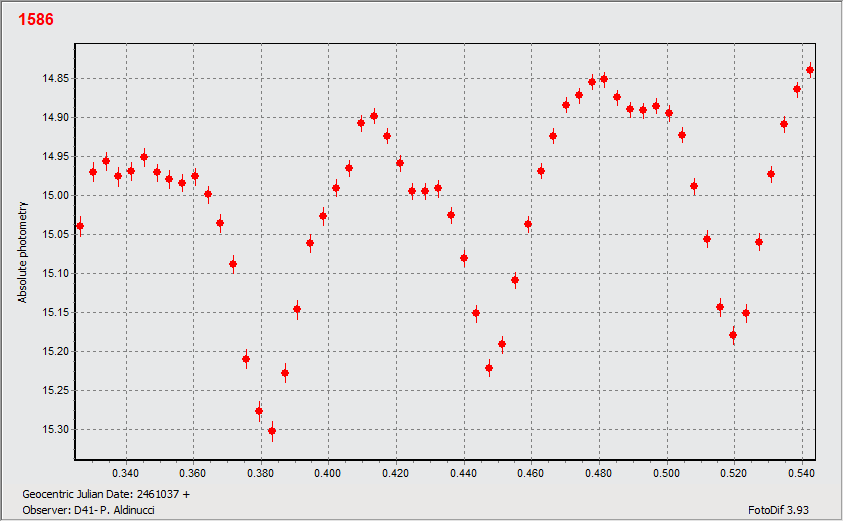Select the highest data point near 0.481
844x522 pixels.
(x=604, y=79)
